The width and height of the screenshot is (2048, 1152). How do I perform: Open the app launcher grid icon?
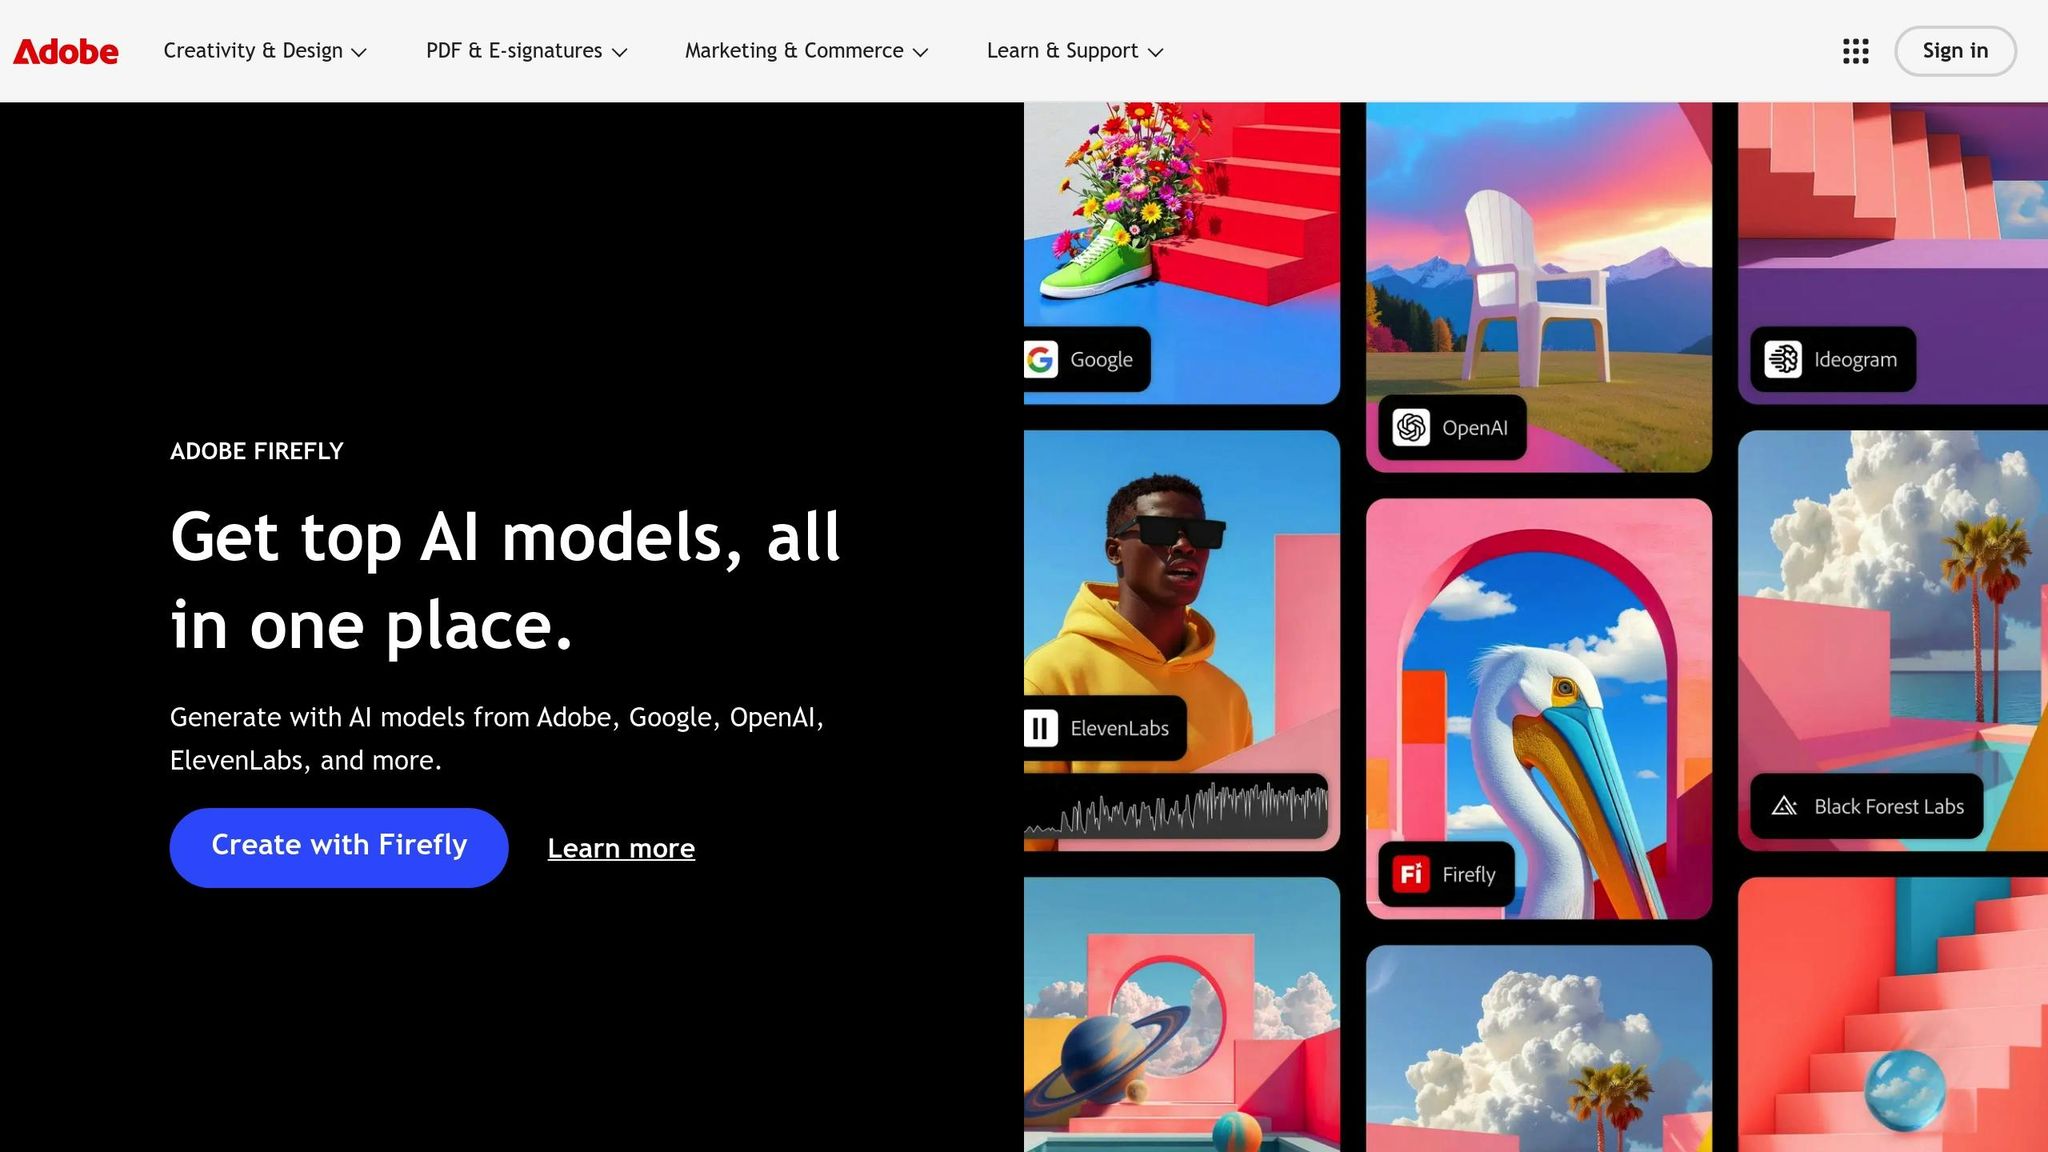1855,51
